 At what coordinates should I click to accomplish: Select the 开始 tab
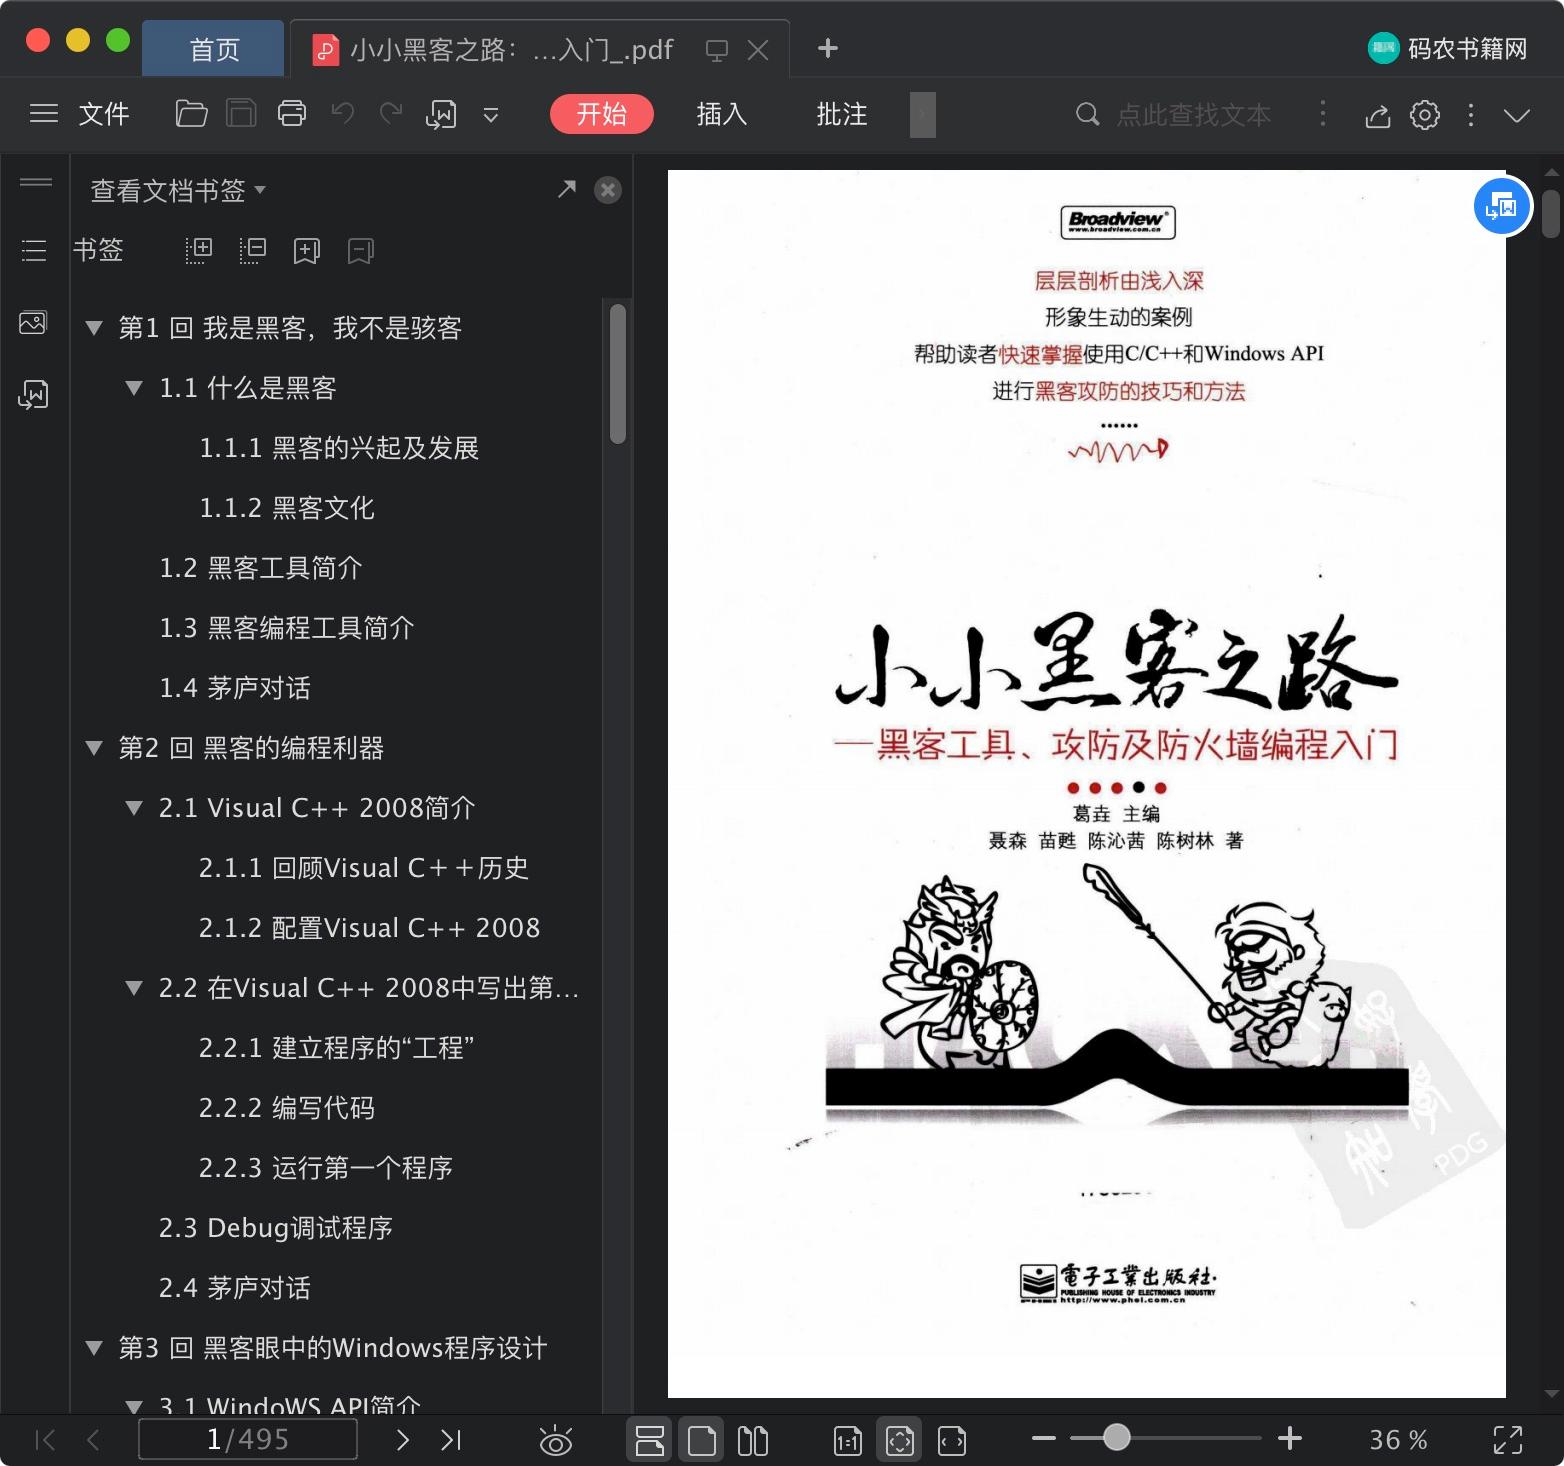[x=601, y=114]
